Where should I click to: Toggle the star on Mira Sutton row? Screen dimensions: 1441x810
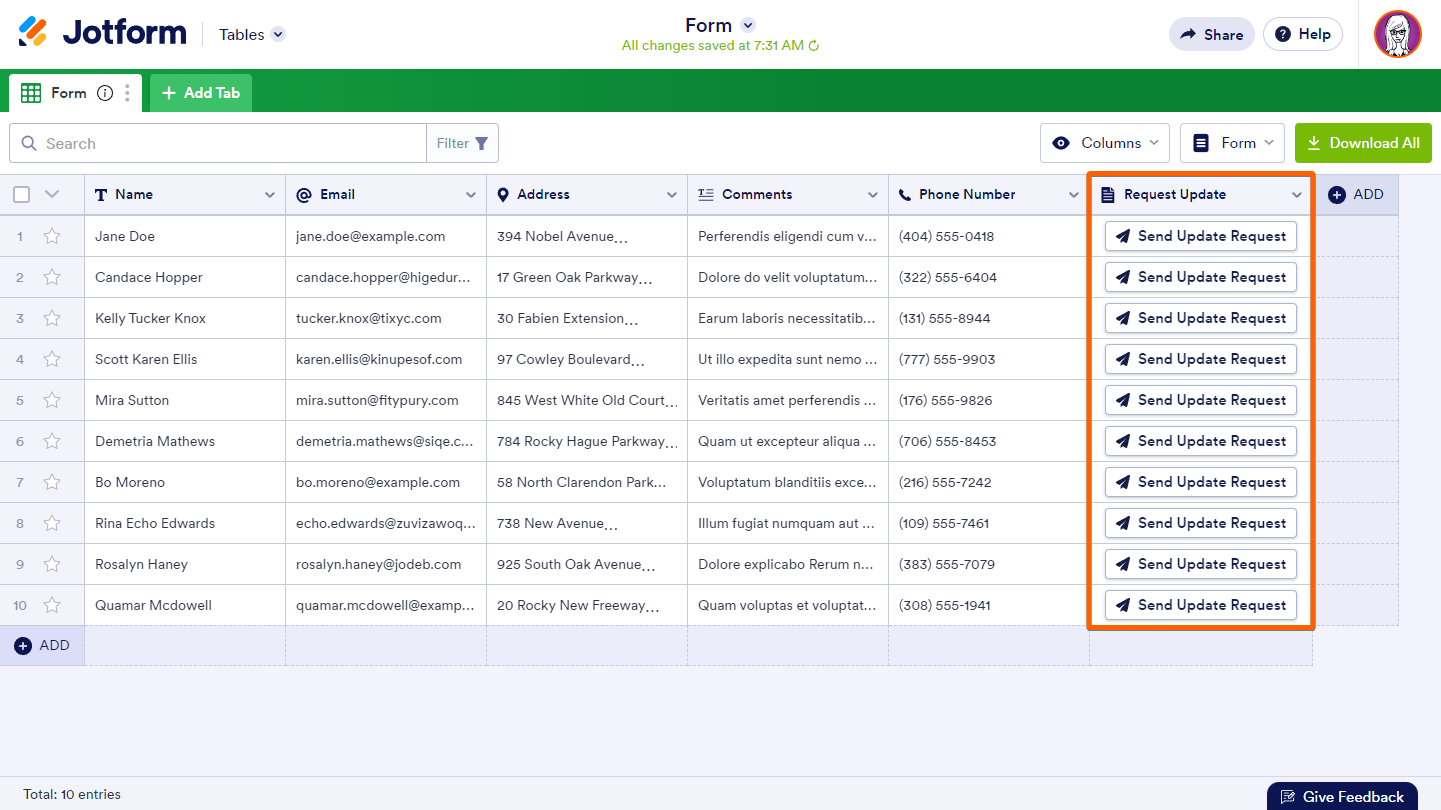pyautogui.click(x=52, y=401)
